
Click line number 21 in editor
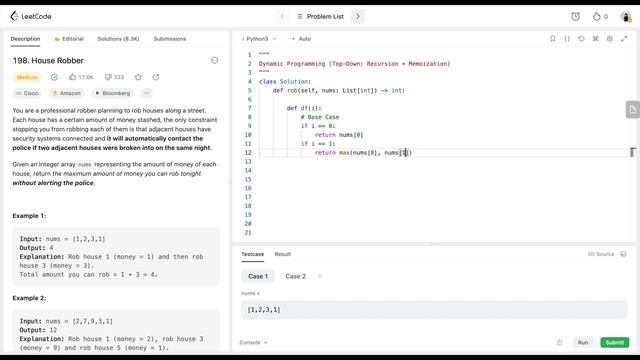(248, 233)
